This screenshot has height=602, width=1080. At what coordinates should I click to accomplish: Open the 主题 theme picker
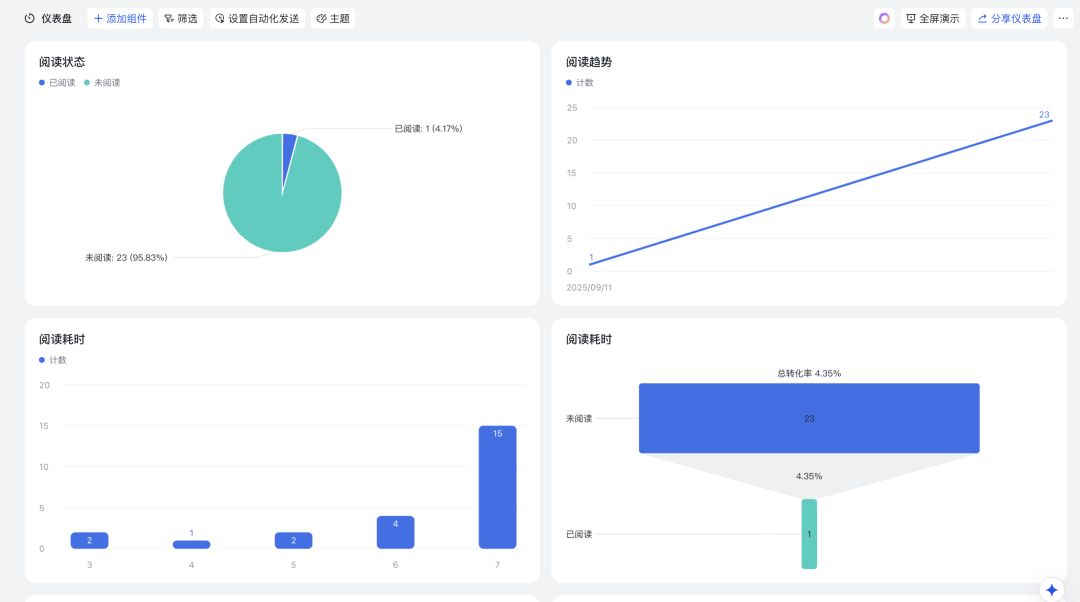point(333,18)
